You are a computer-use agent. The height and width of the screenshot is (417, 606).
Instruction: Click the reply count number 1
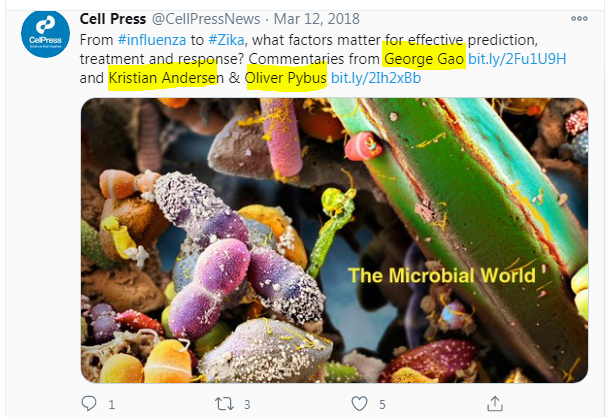(111, 404)
